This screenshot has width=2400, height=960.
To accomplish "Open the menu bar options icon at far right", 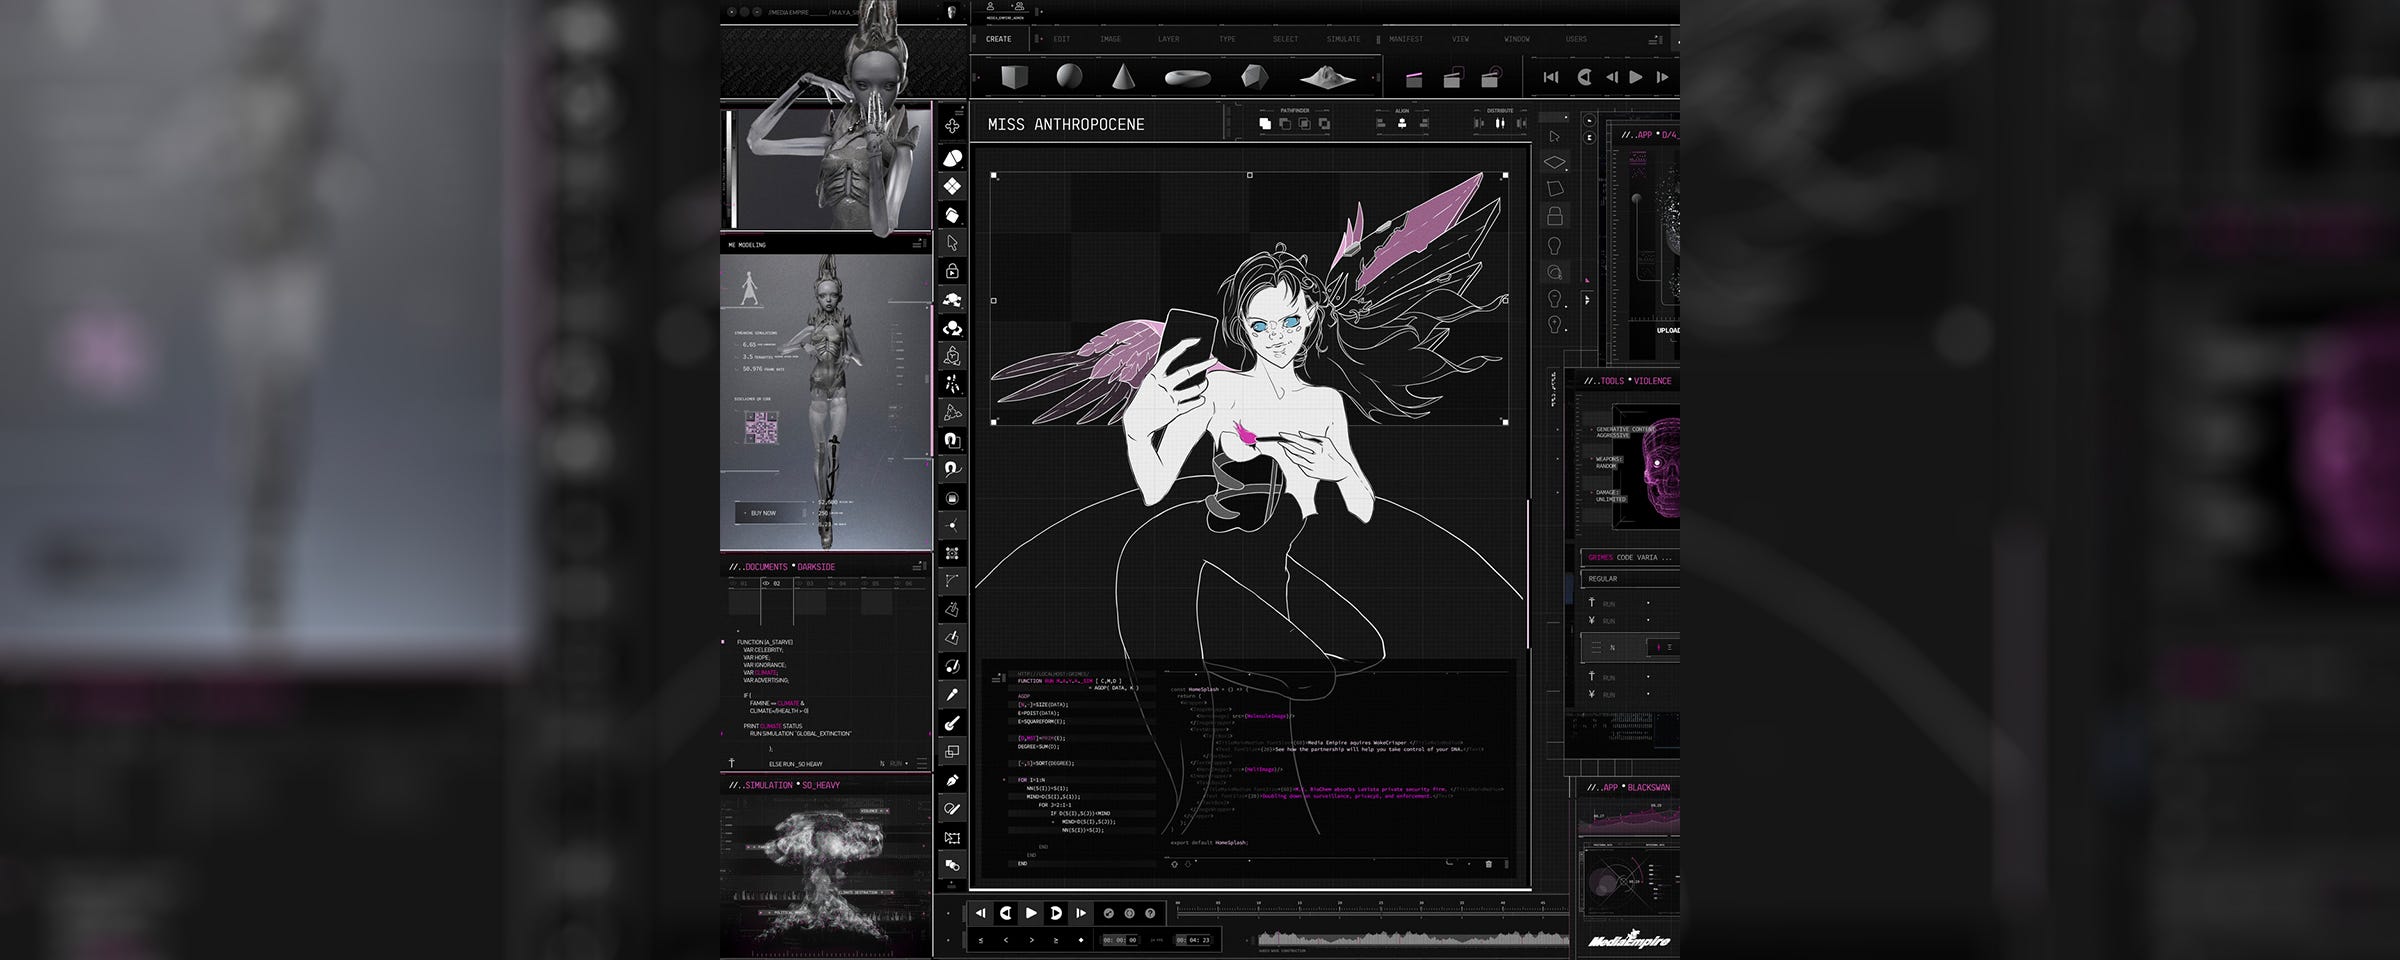I will pos(1655,39).
